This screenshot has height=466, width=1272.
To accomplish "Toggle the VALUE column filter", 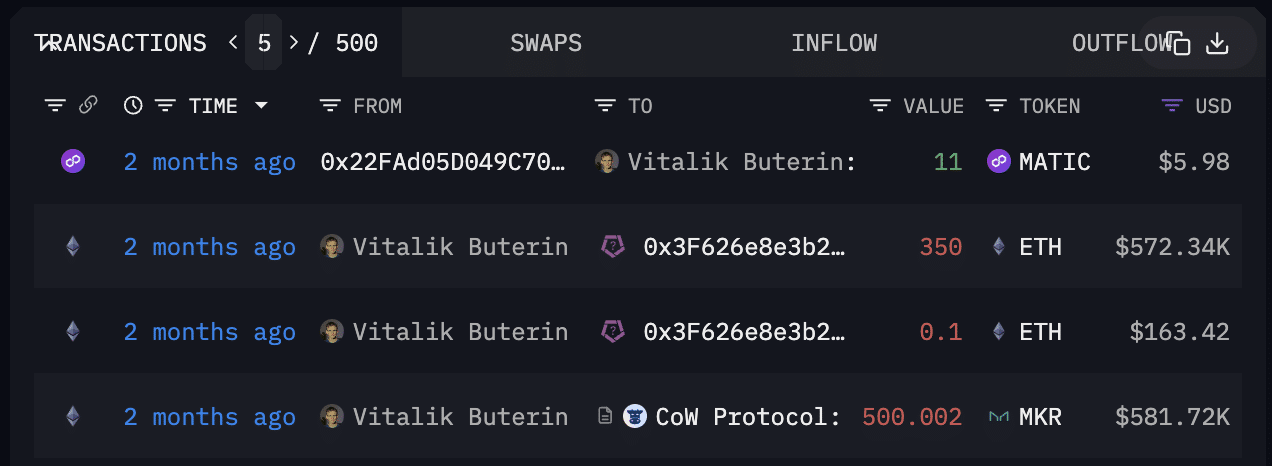I will [x=879, y=105].
